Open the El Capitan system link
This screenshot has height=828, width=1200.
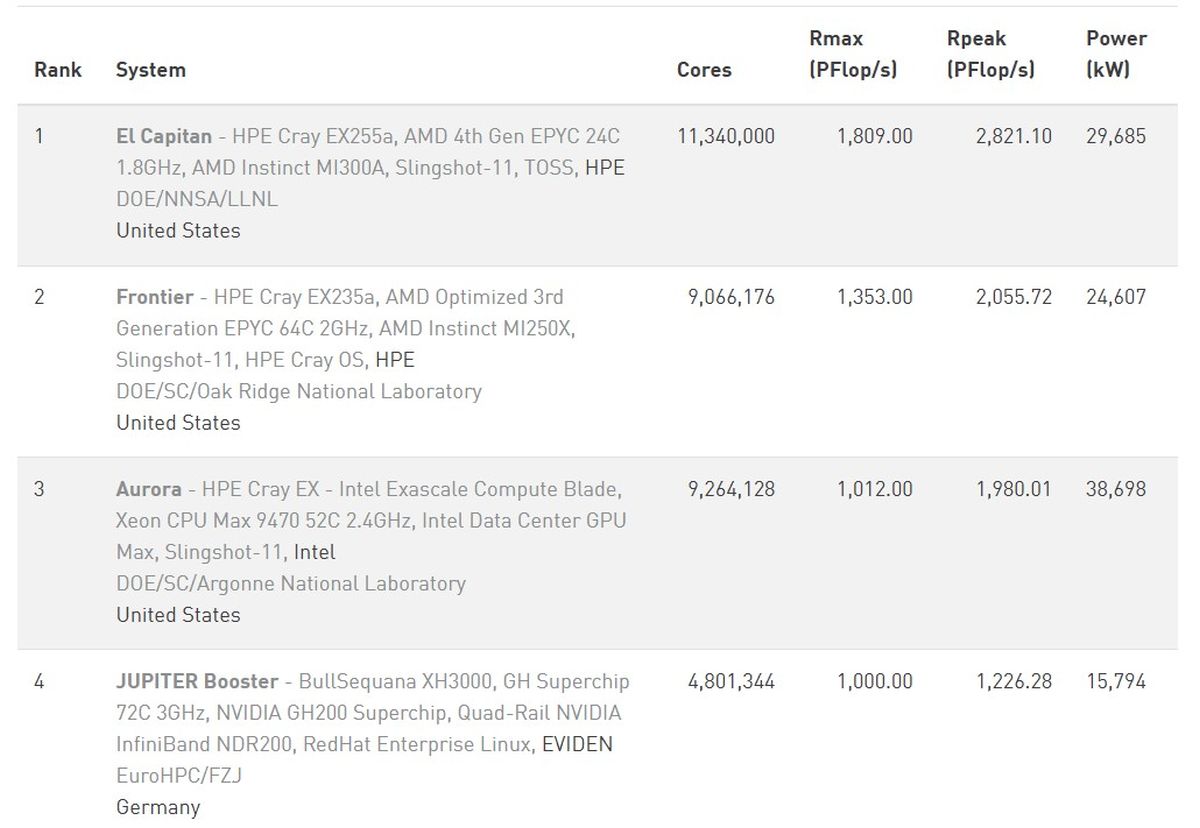[164, 136]
